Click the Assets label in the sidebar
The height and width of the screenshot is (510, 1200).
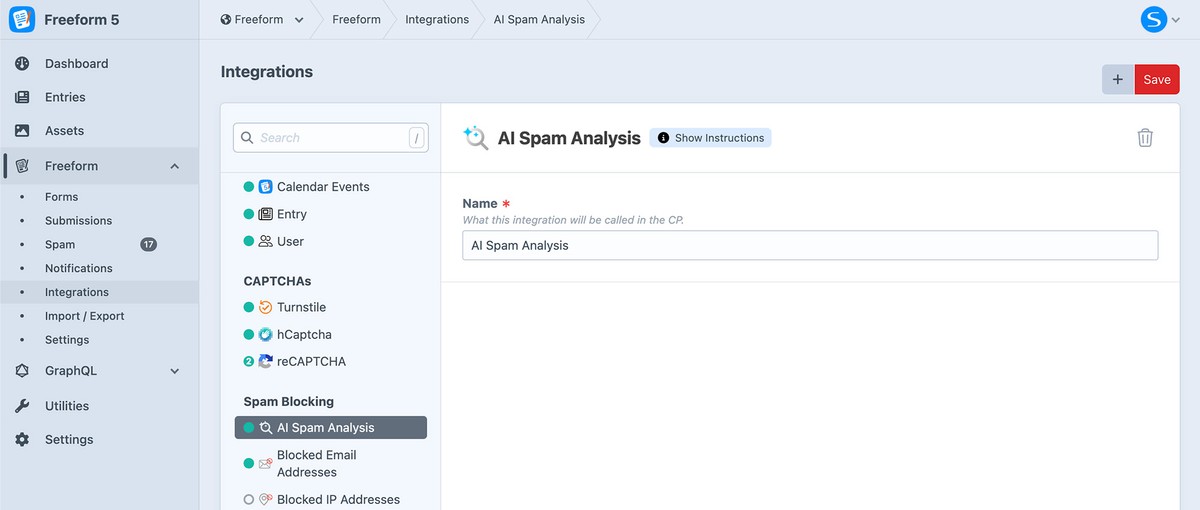pos(64,131)
